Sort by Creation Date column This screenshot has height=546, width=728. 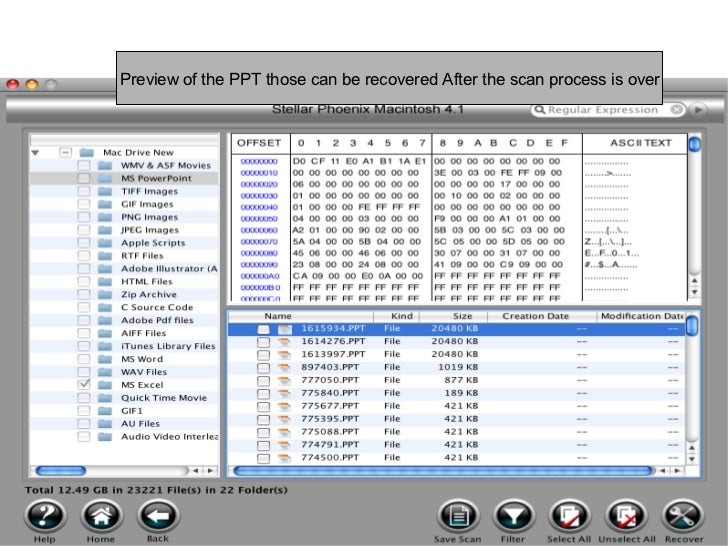tap(535, 316)
